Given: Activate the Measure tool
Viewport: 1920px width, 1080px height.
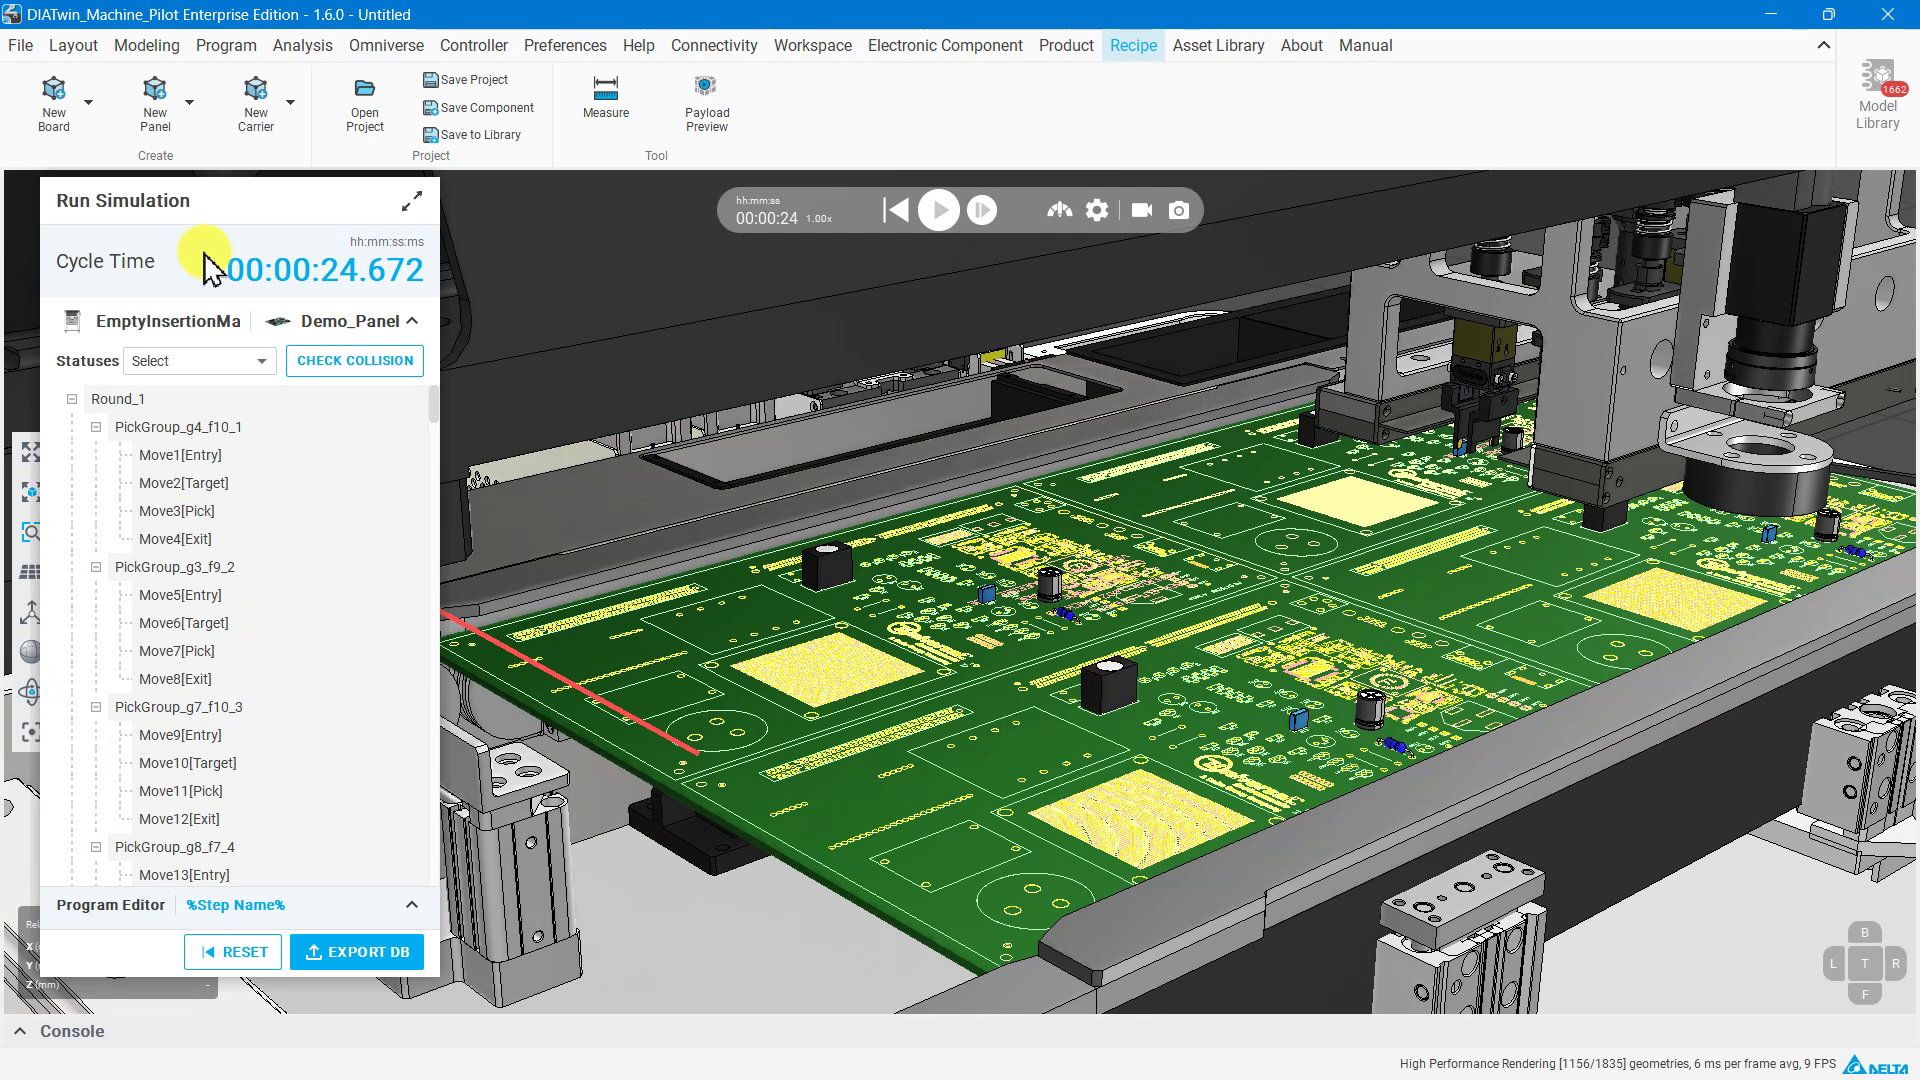Looking at the screenshot, I should click(x=606, y=97).
